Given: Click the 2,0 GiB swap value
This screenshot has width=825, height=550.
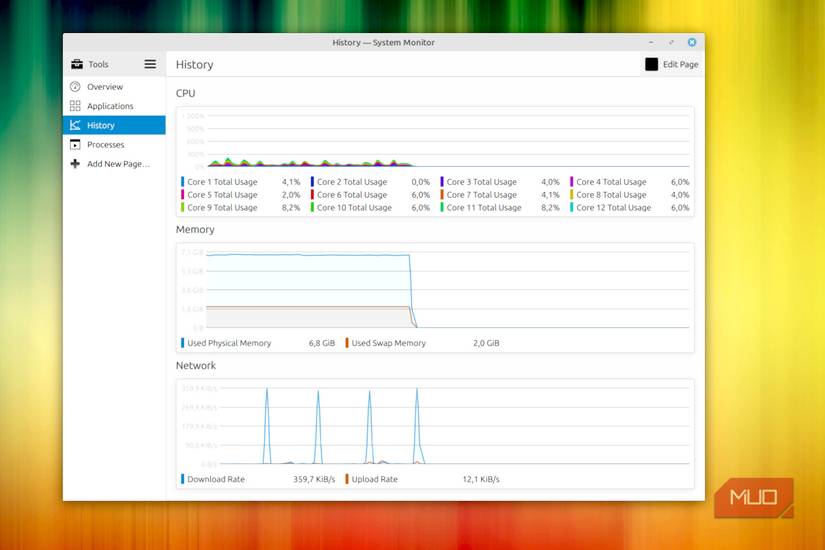Looking at the screenshot, I should pyautogui.click(x=486, y=343).
